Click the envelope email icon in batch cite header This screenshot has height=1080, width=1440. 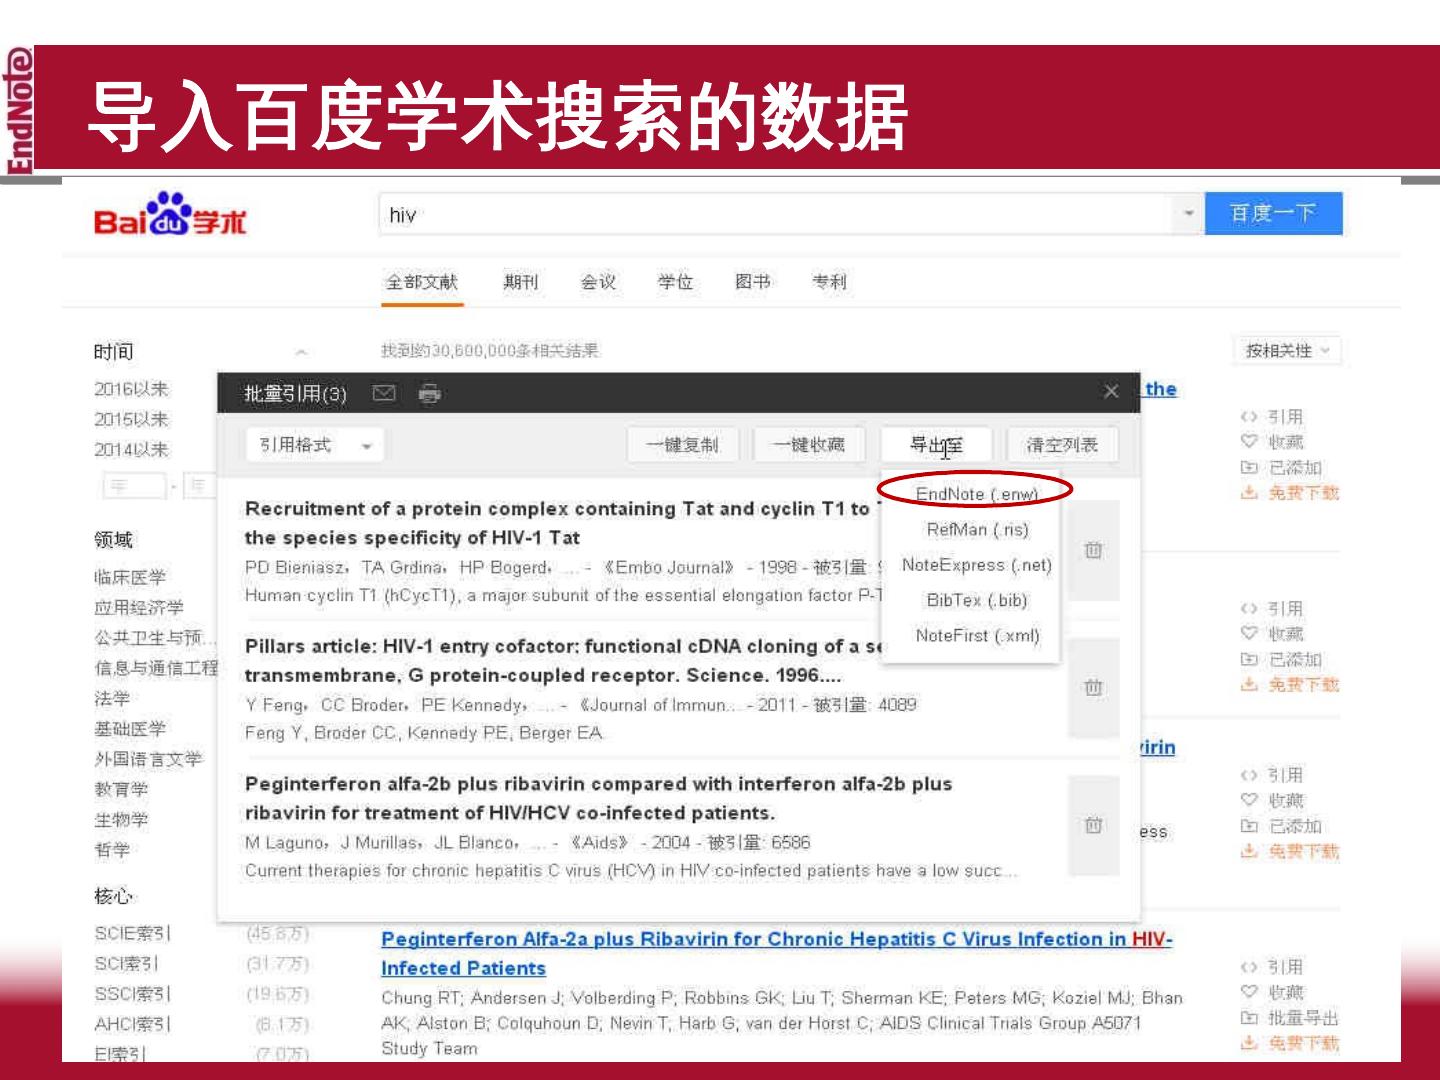(x=384, y=393)
